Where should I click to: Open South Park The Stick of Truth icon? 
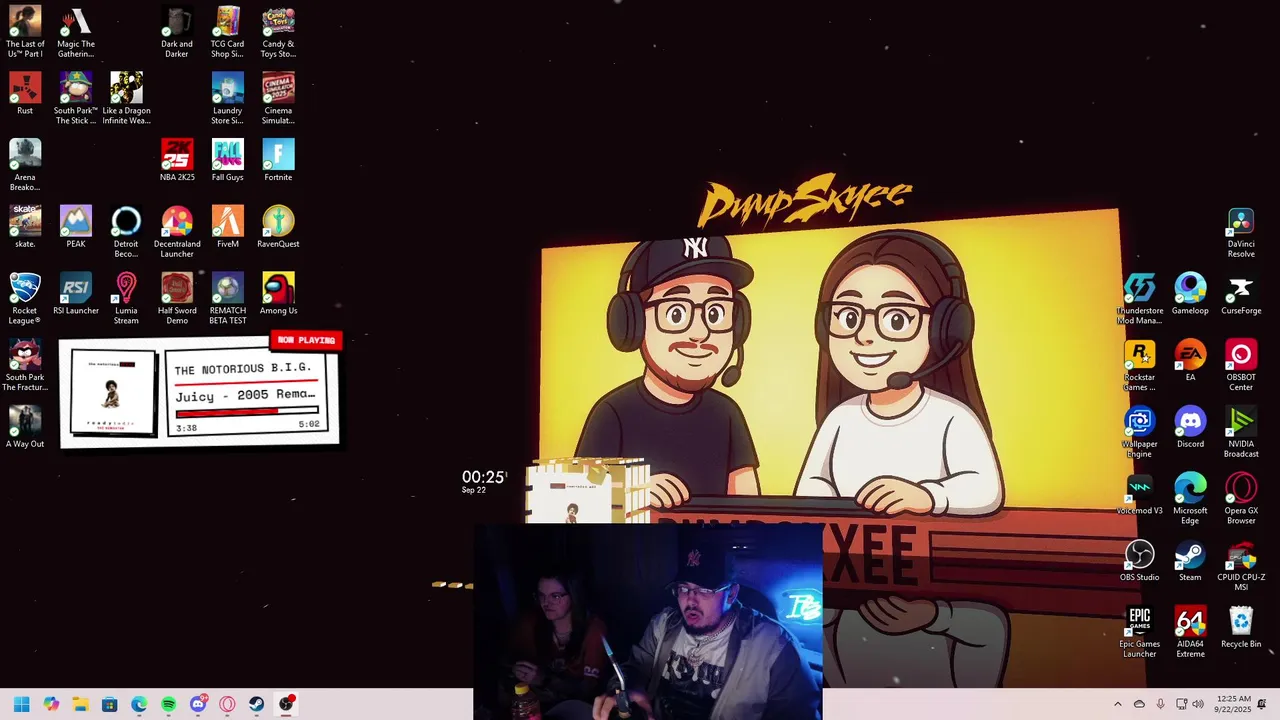pyautogui.click(x=76, y=99)
